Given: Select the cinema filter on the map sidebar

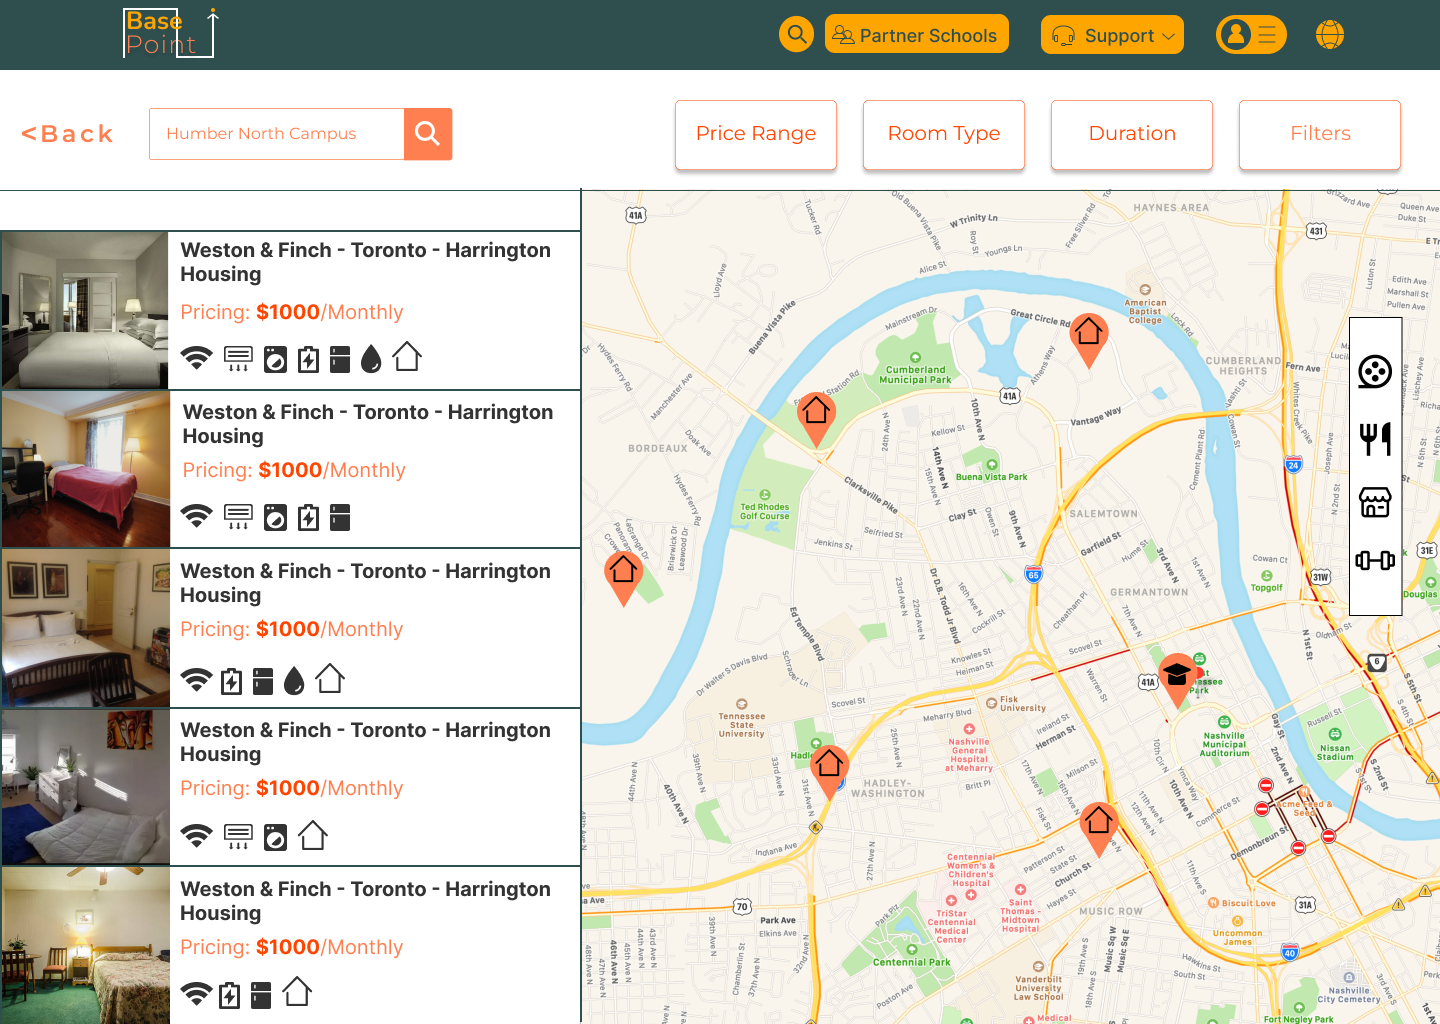Looking at the screenshot, I should click(x=1375, y=371).
